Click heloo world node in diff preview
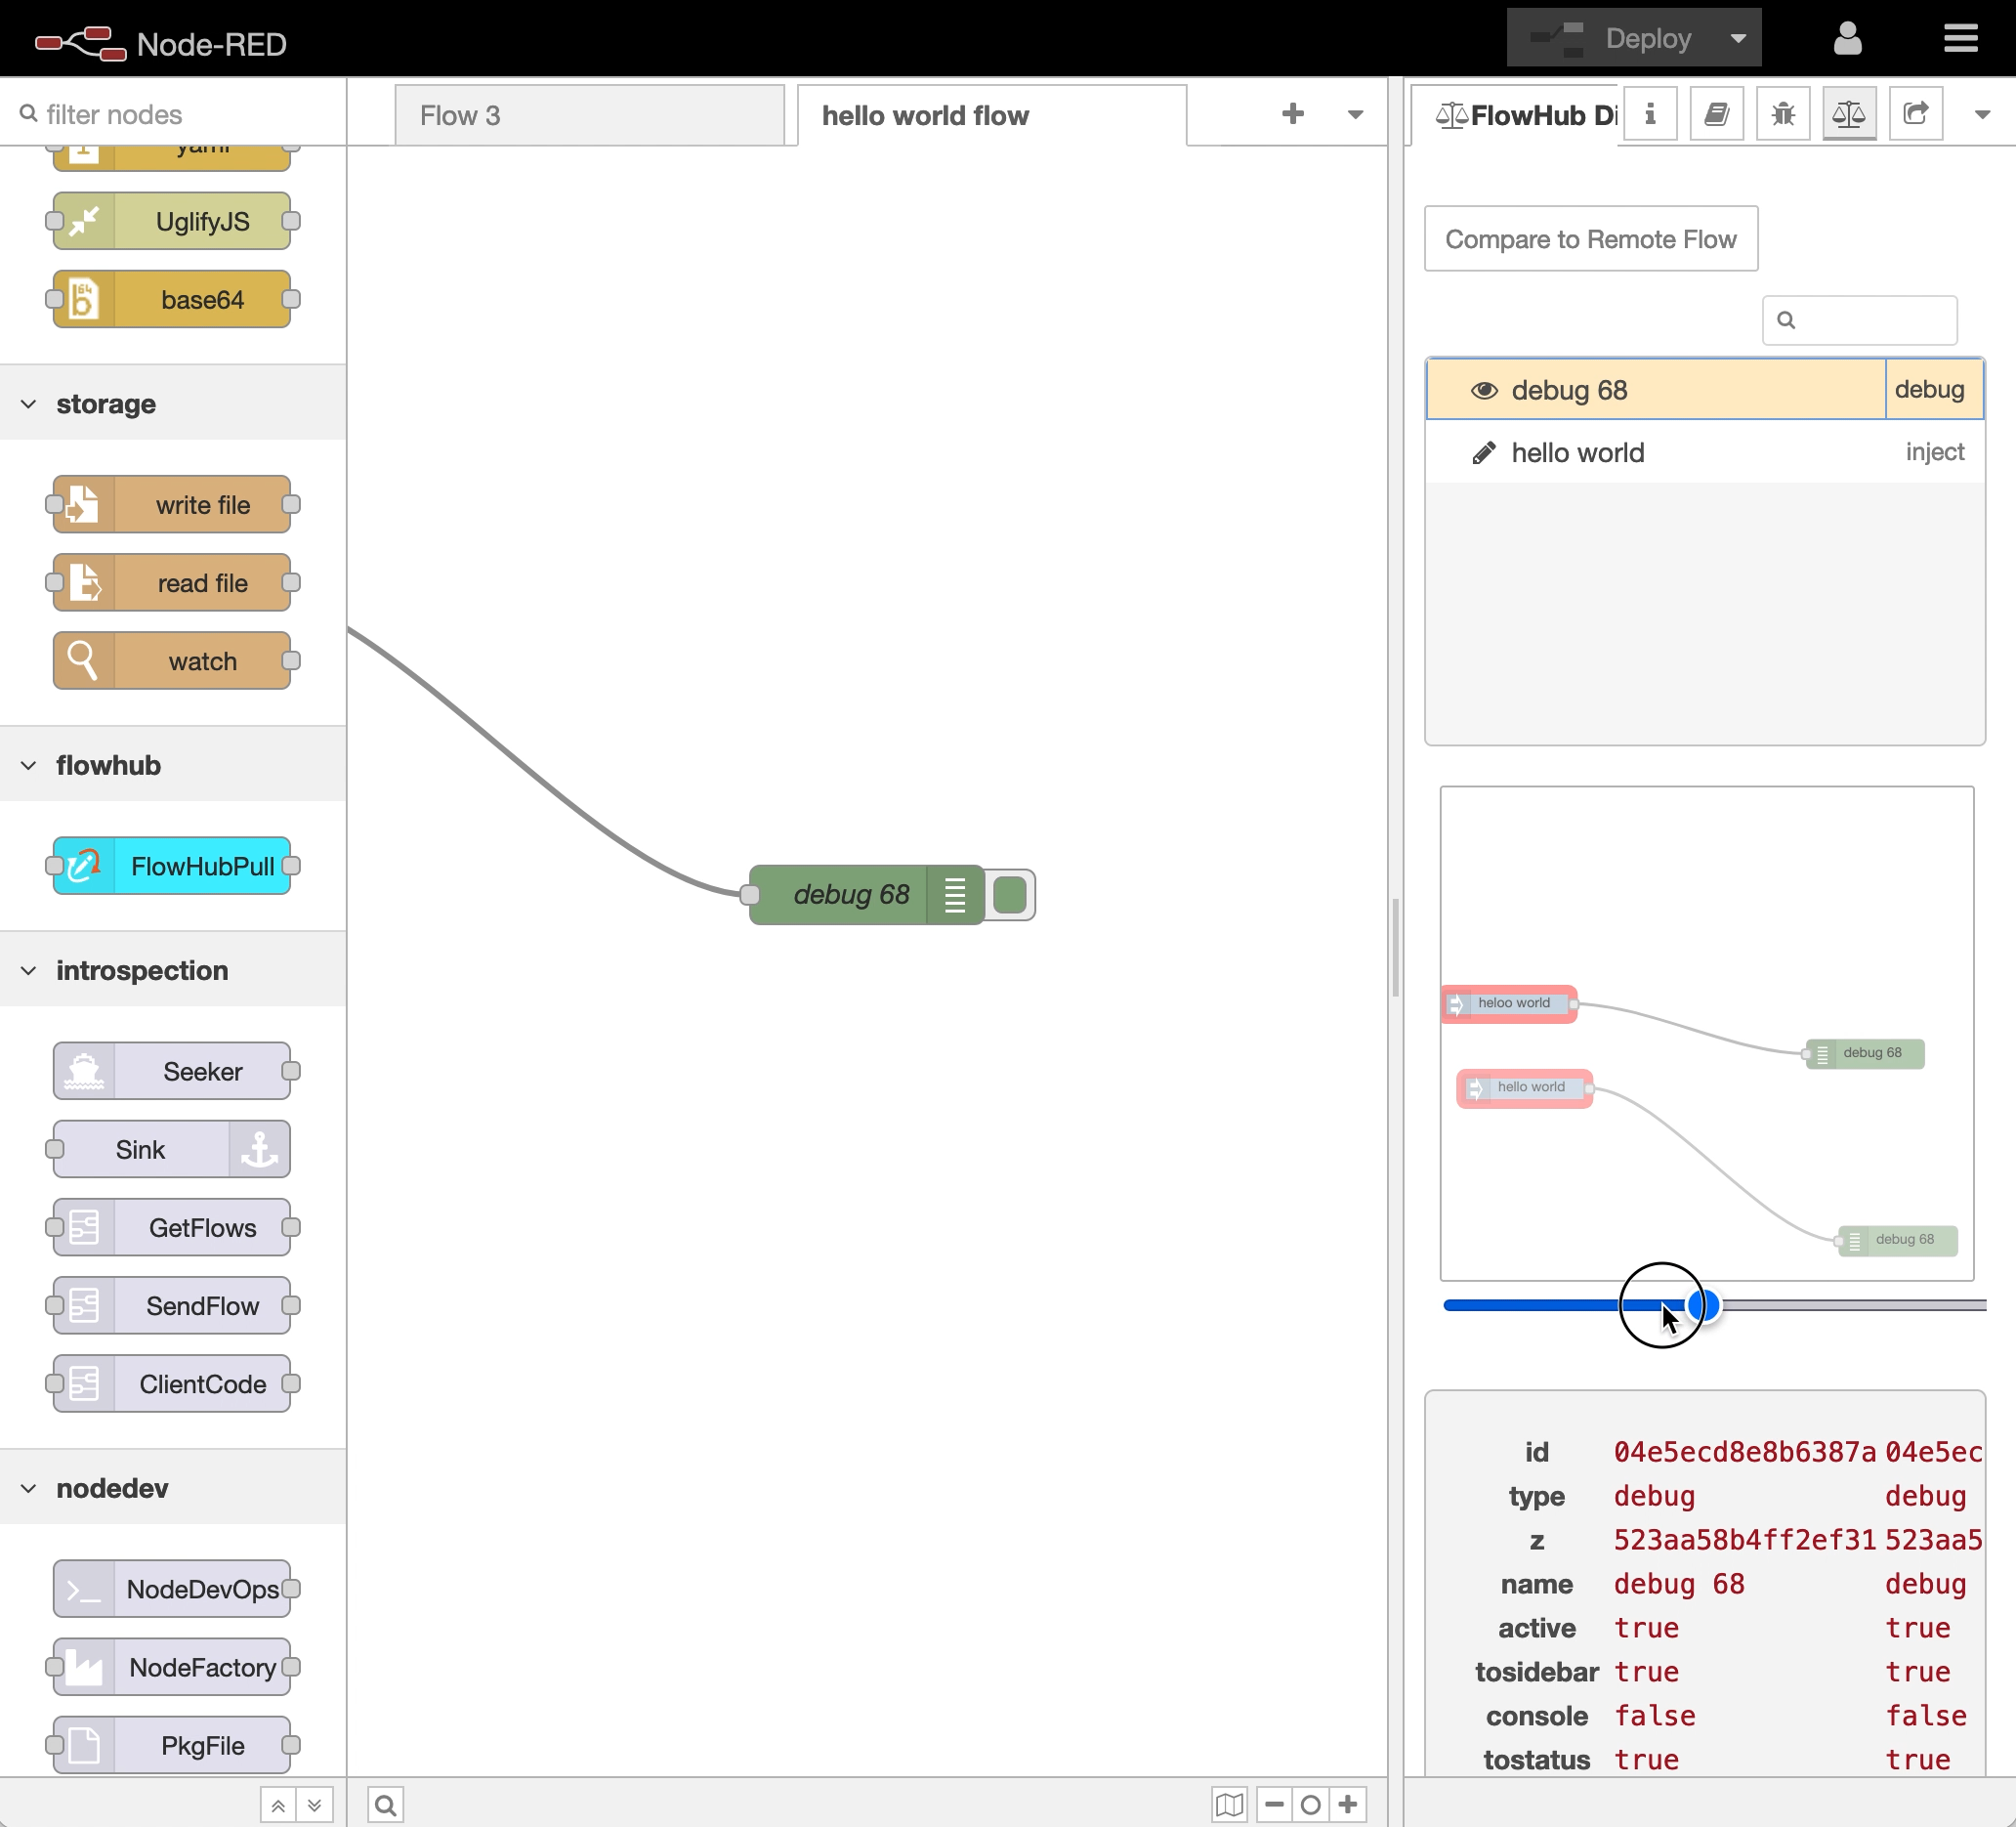The width and height of the screenshot is (2016, 1827). tap(1510, 1003)
